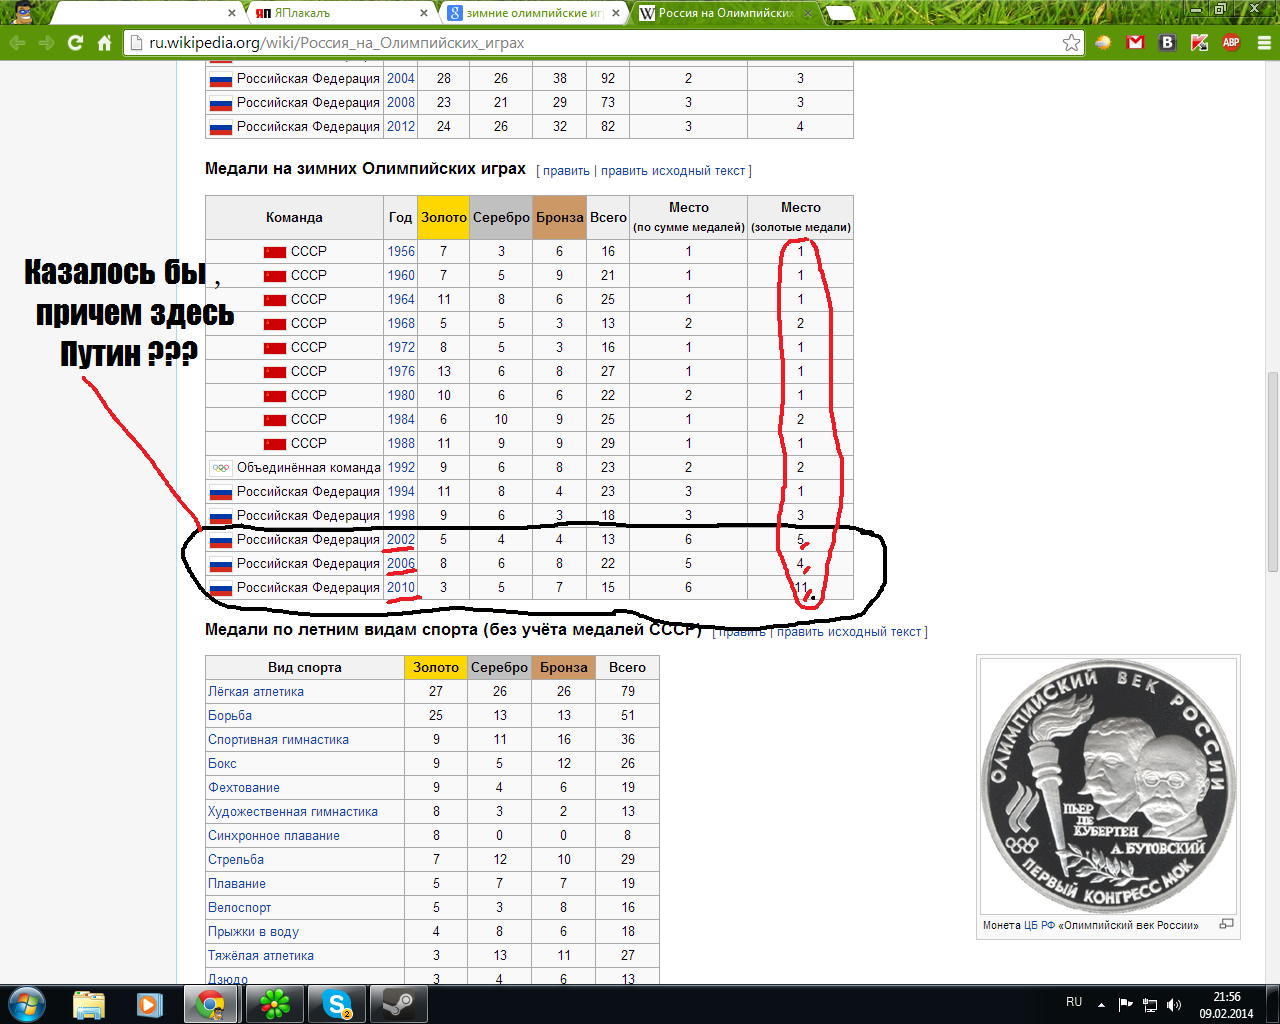Switch to the зимние олимпийские search tab
The height and width of the screenshot is (1024, 1280).
point(534,13)
